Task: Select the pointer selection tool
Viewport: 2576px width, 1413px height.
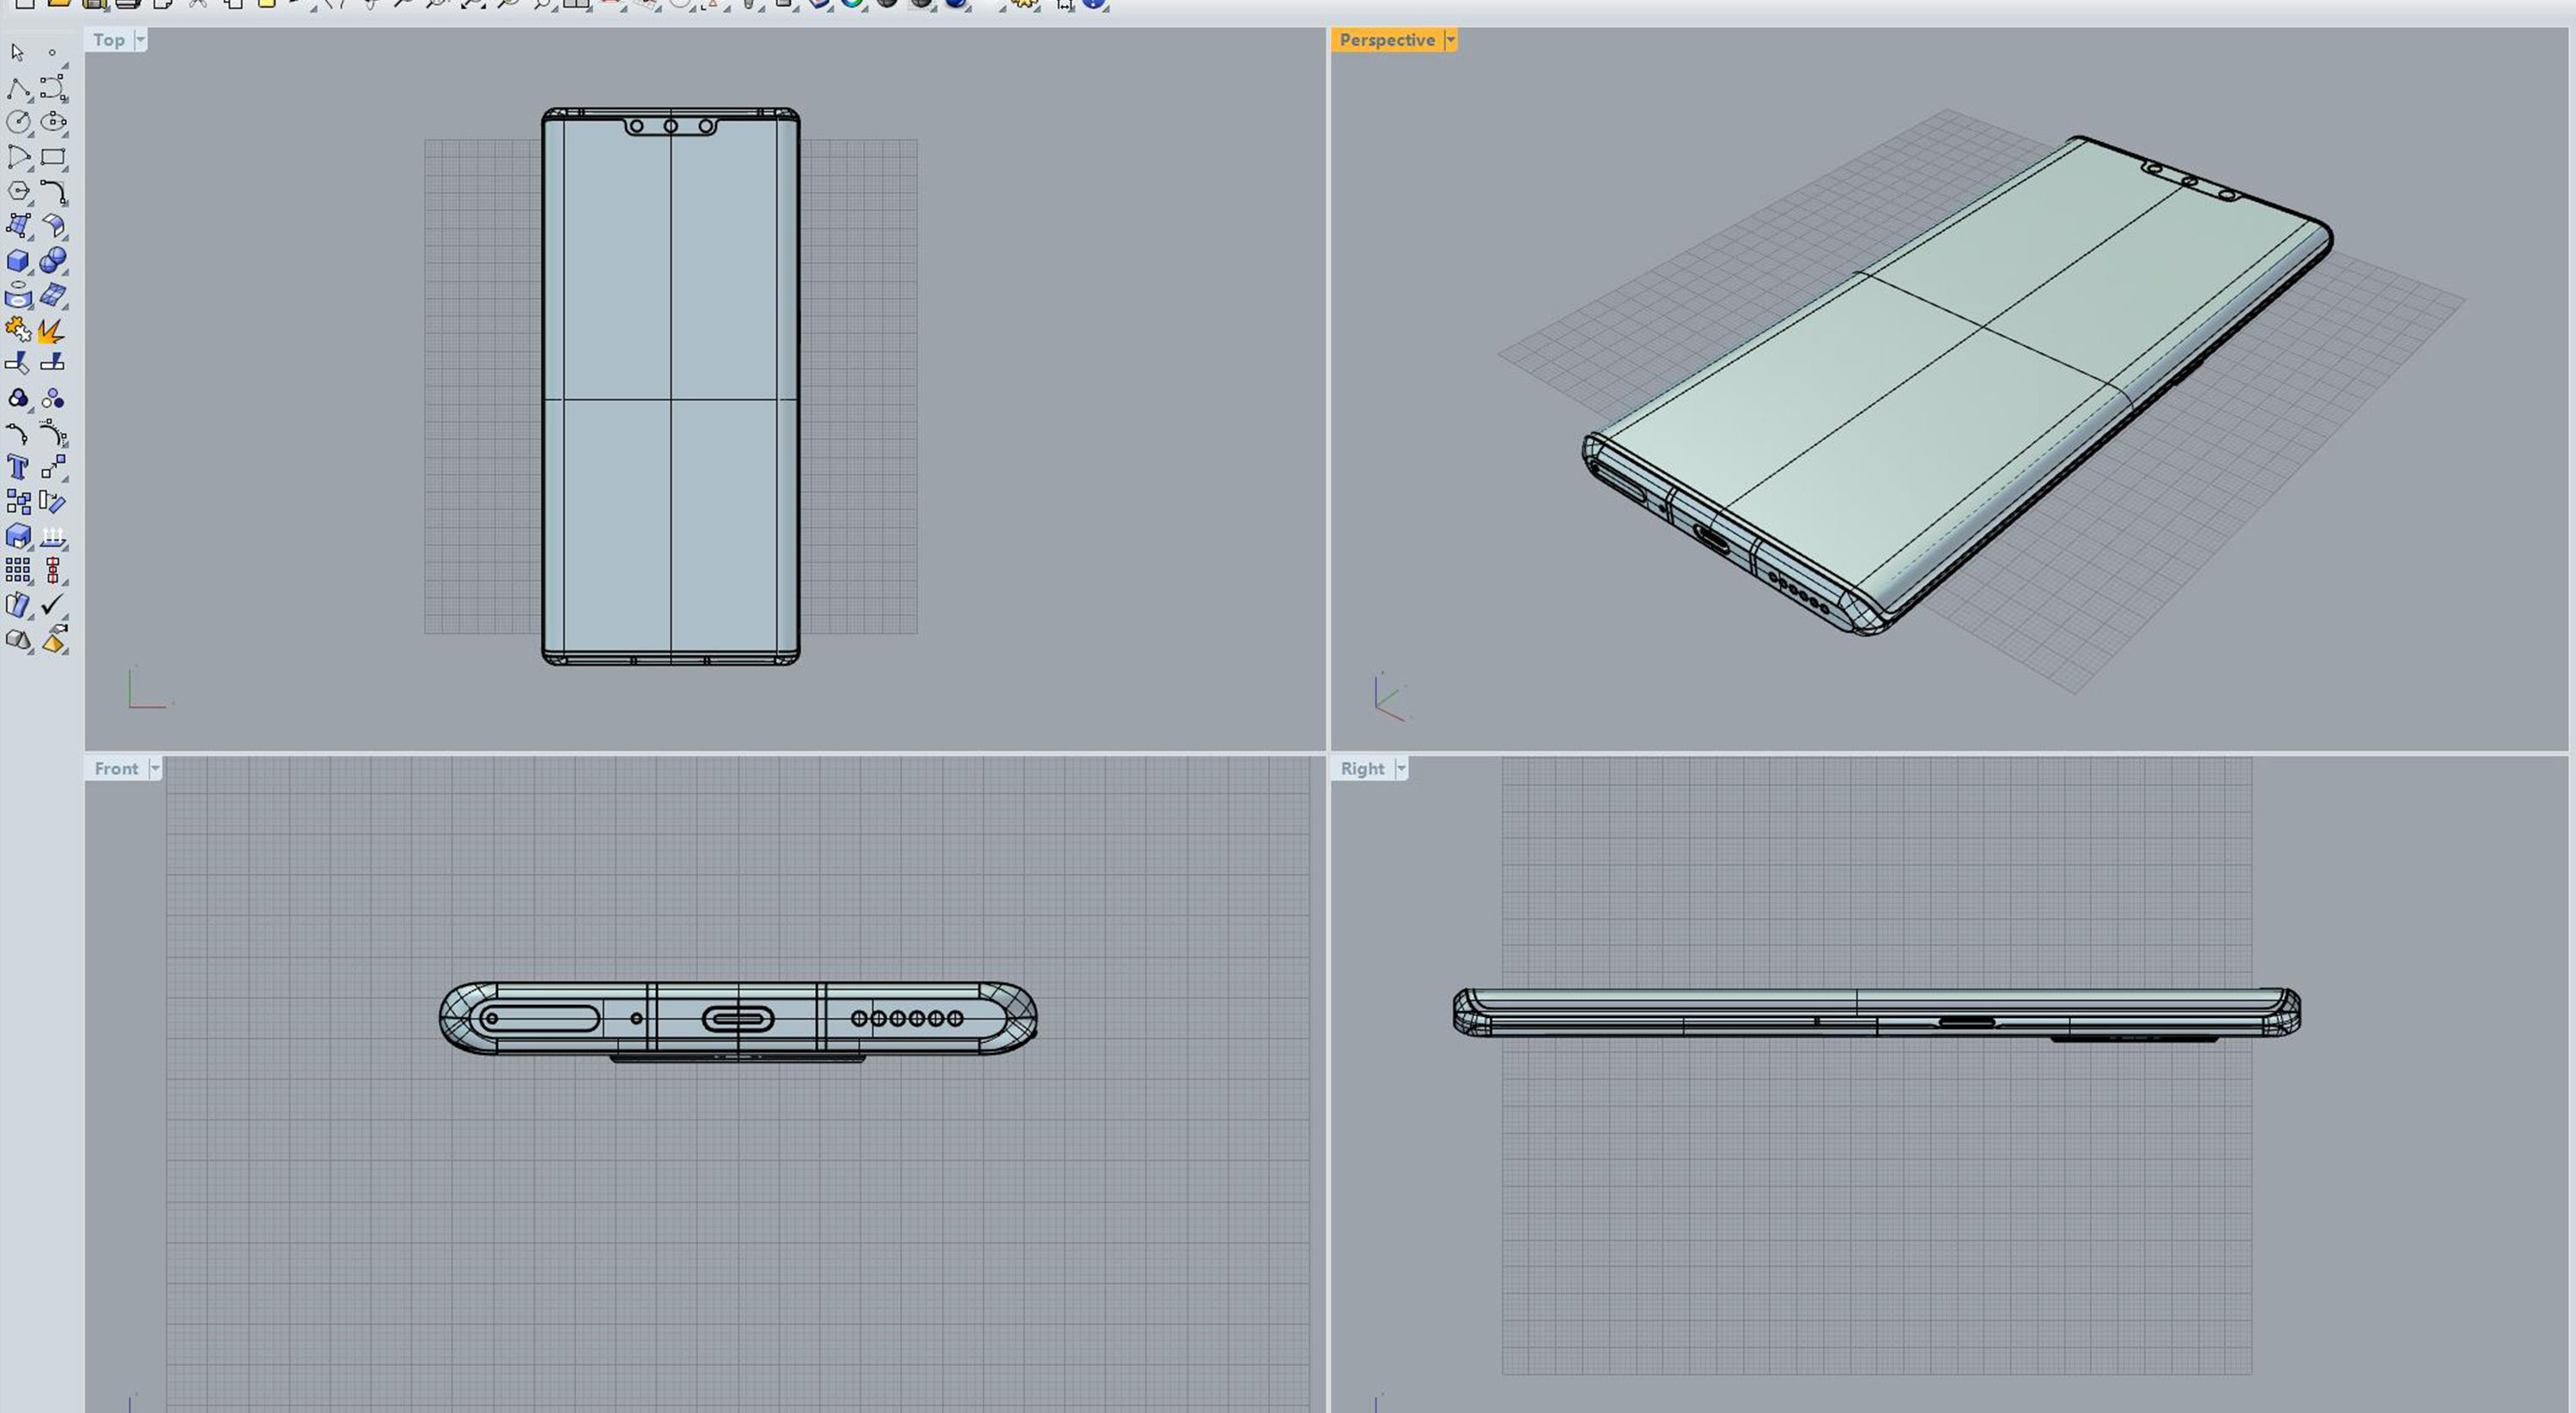Action: click(17, 52)
